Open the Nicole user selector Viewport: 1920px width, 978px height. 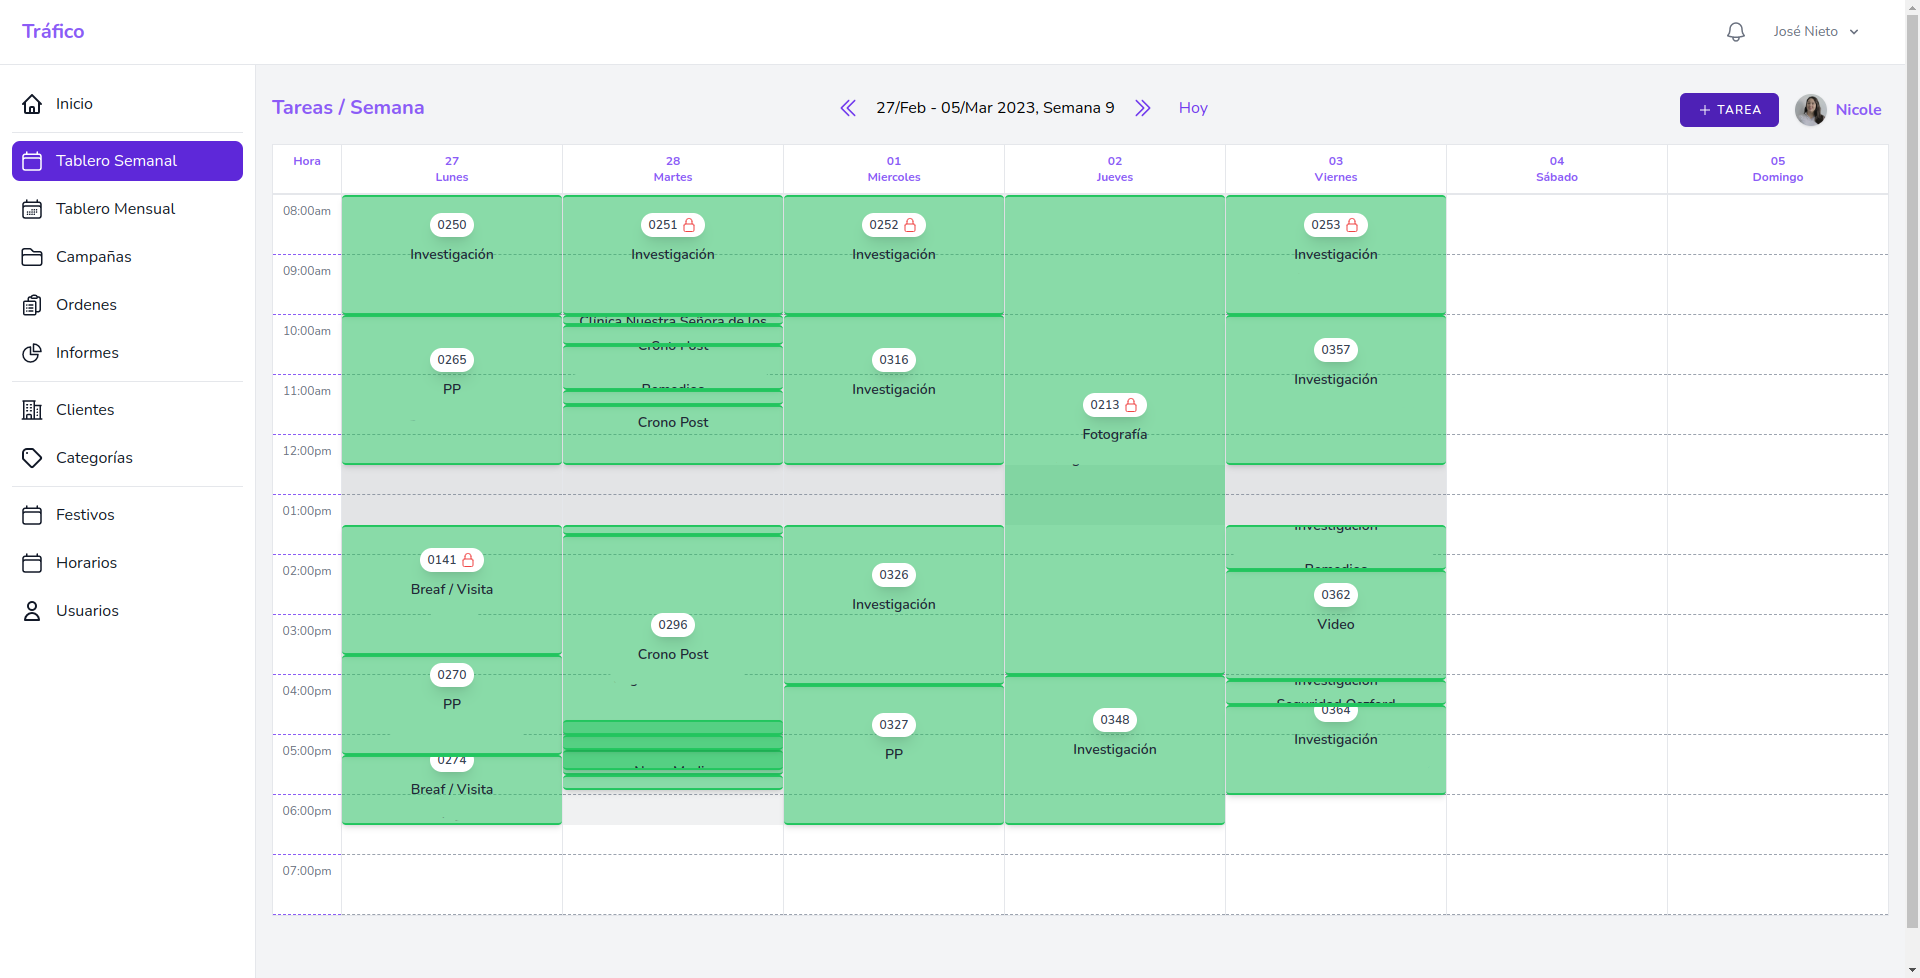(x=1839, y=110)
